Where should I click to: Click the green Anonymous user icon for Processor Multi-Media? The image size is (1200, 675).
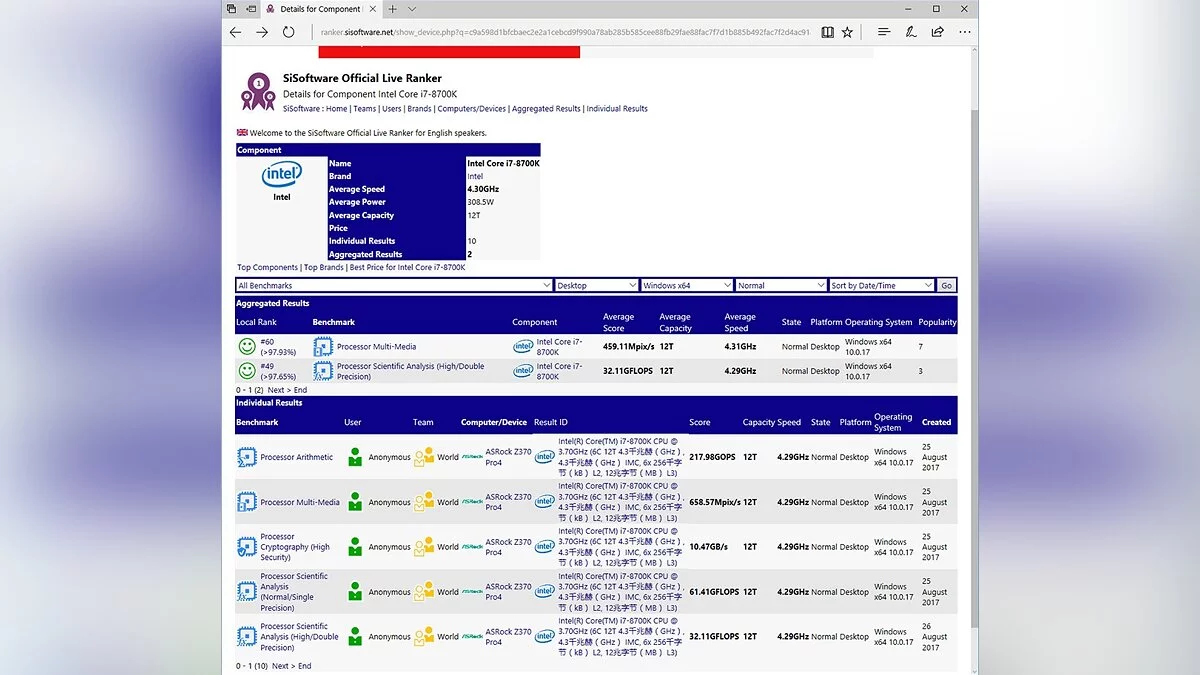point(355,502)
